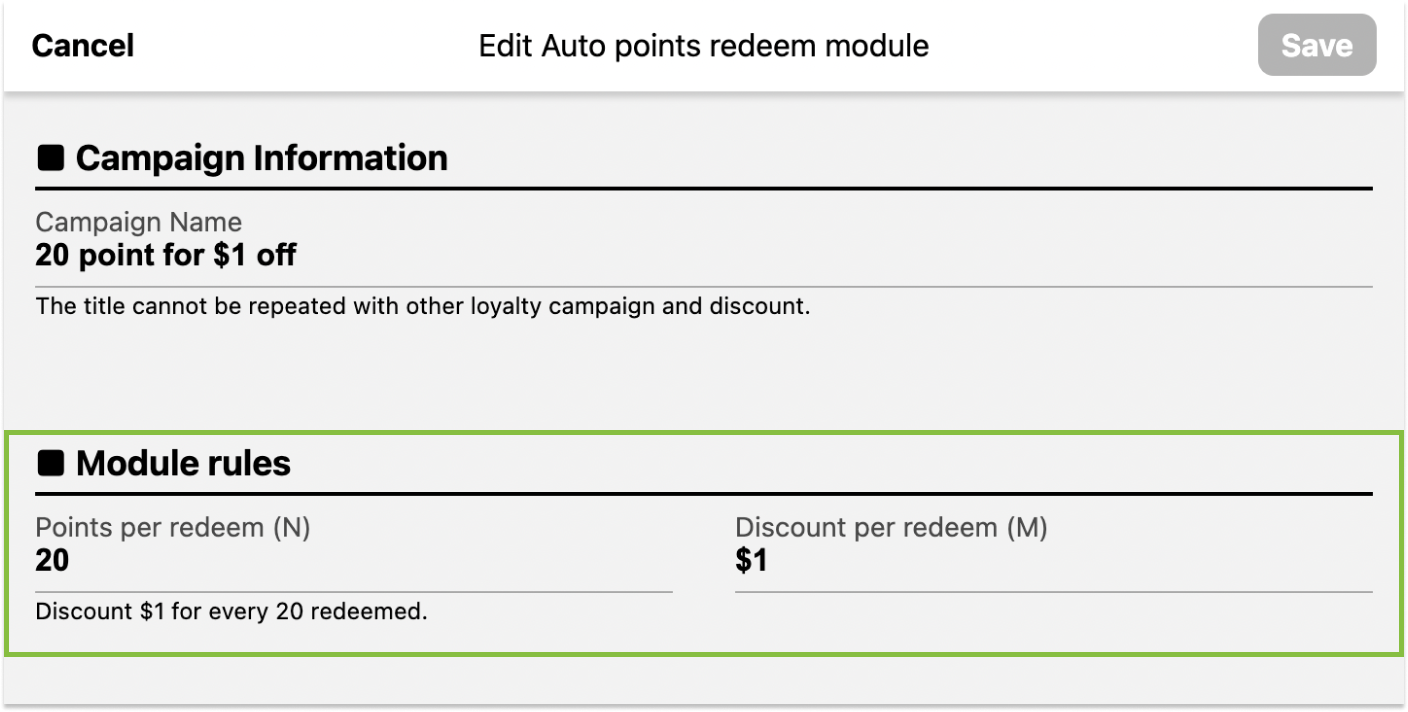Select the Discount per redeem (M) label
The height and width of the screenshot is (712, 1408).
coord(891,528)
